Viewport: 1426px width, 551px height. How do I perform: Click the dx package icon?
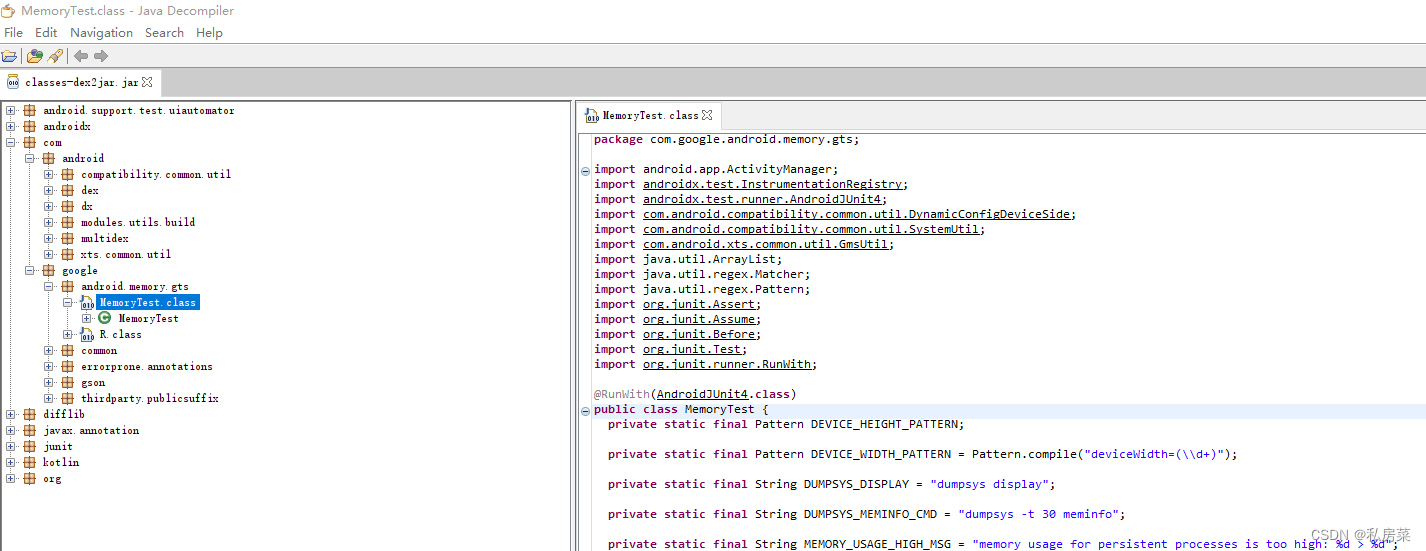(67, 206)
